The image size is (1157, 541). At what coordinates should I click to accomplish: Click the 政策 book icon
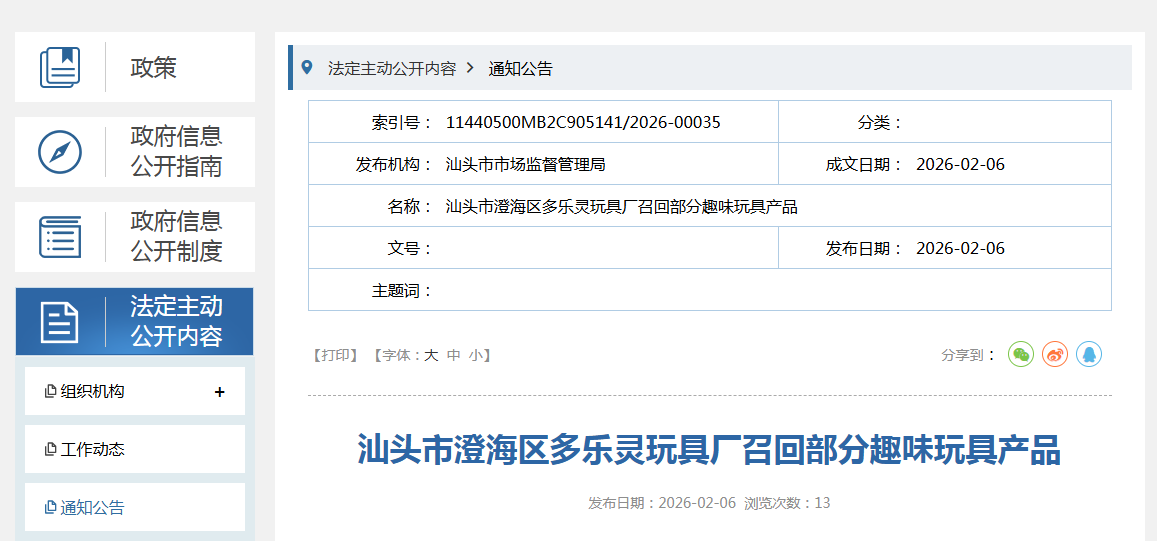[60, 67]
